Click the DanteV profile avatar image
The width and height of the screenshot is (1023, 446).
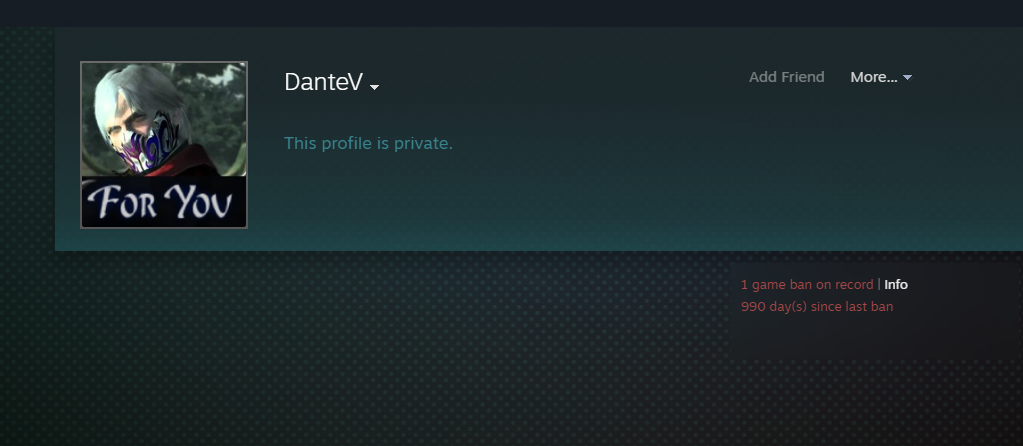164,145
